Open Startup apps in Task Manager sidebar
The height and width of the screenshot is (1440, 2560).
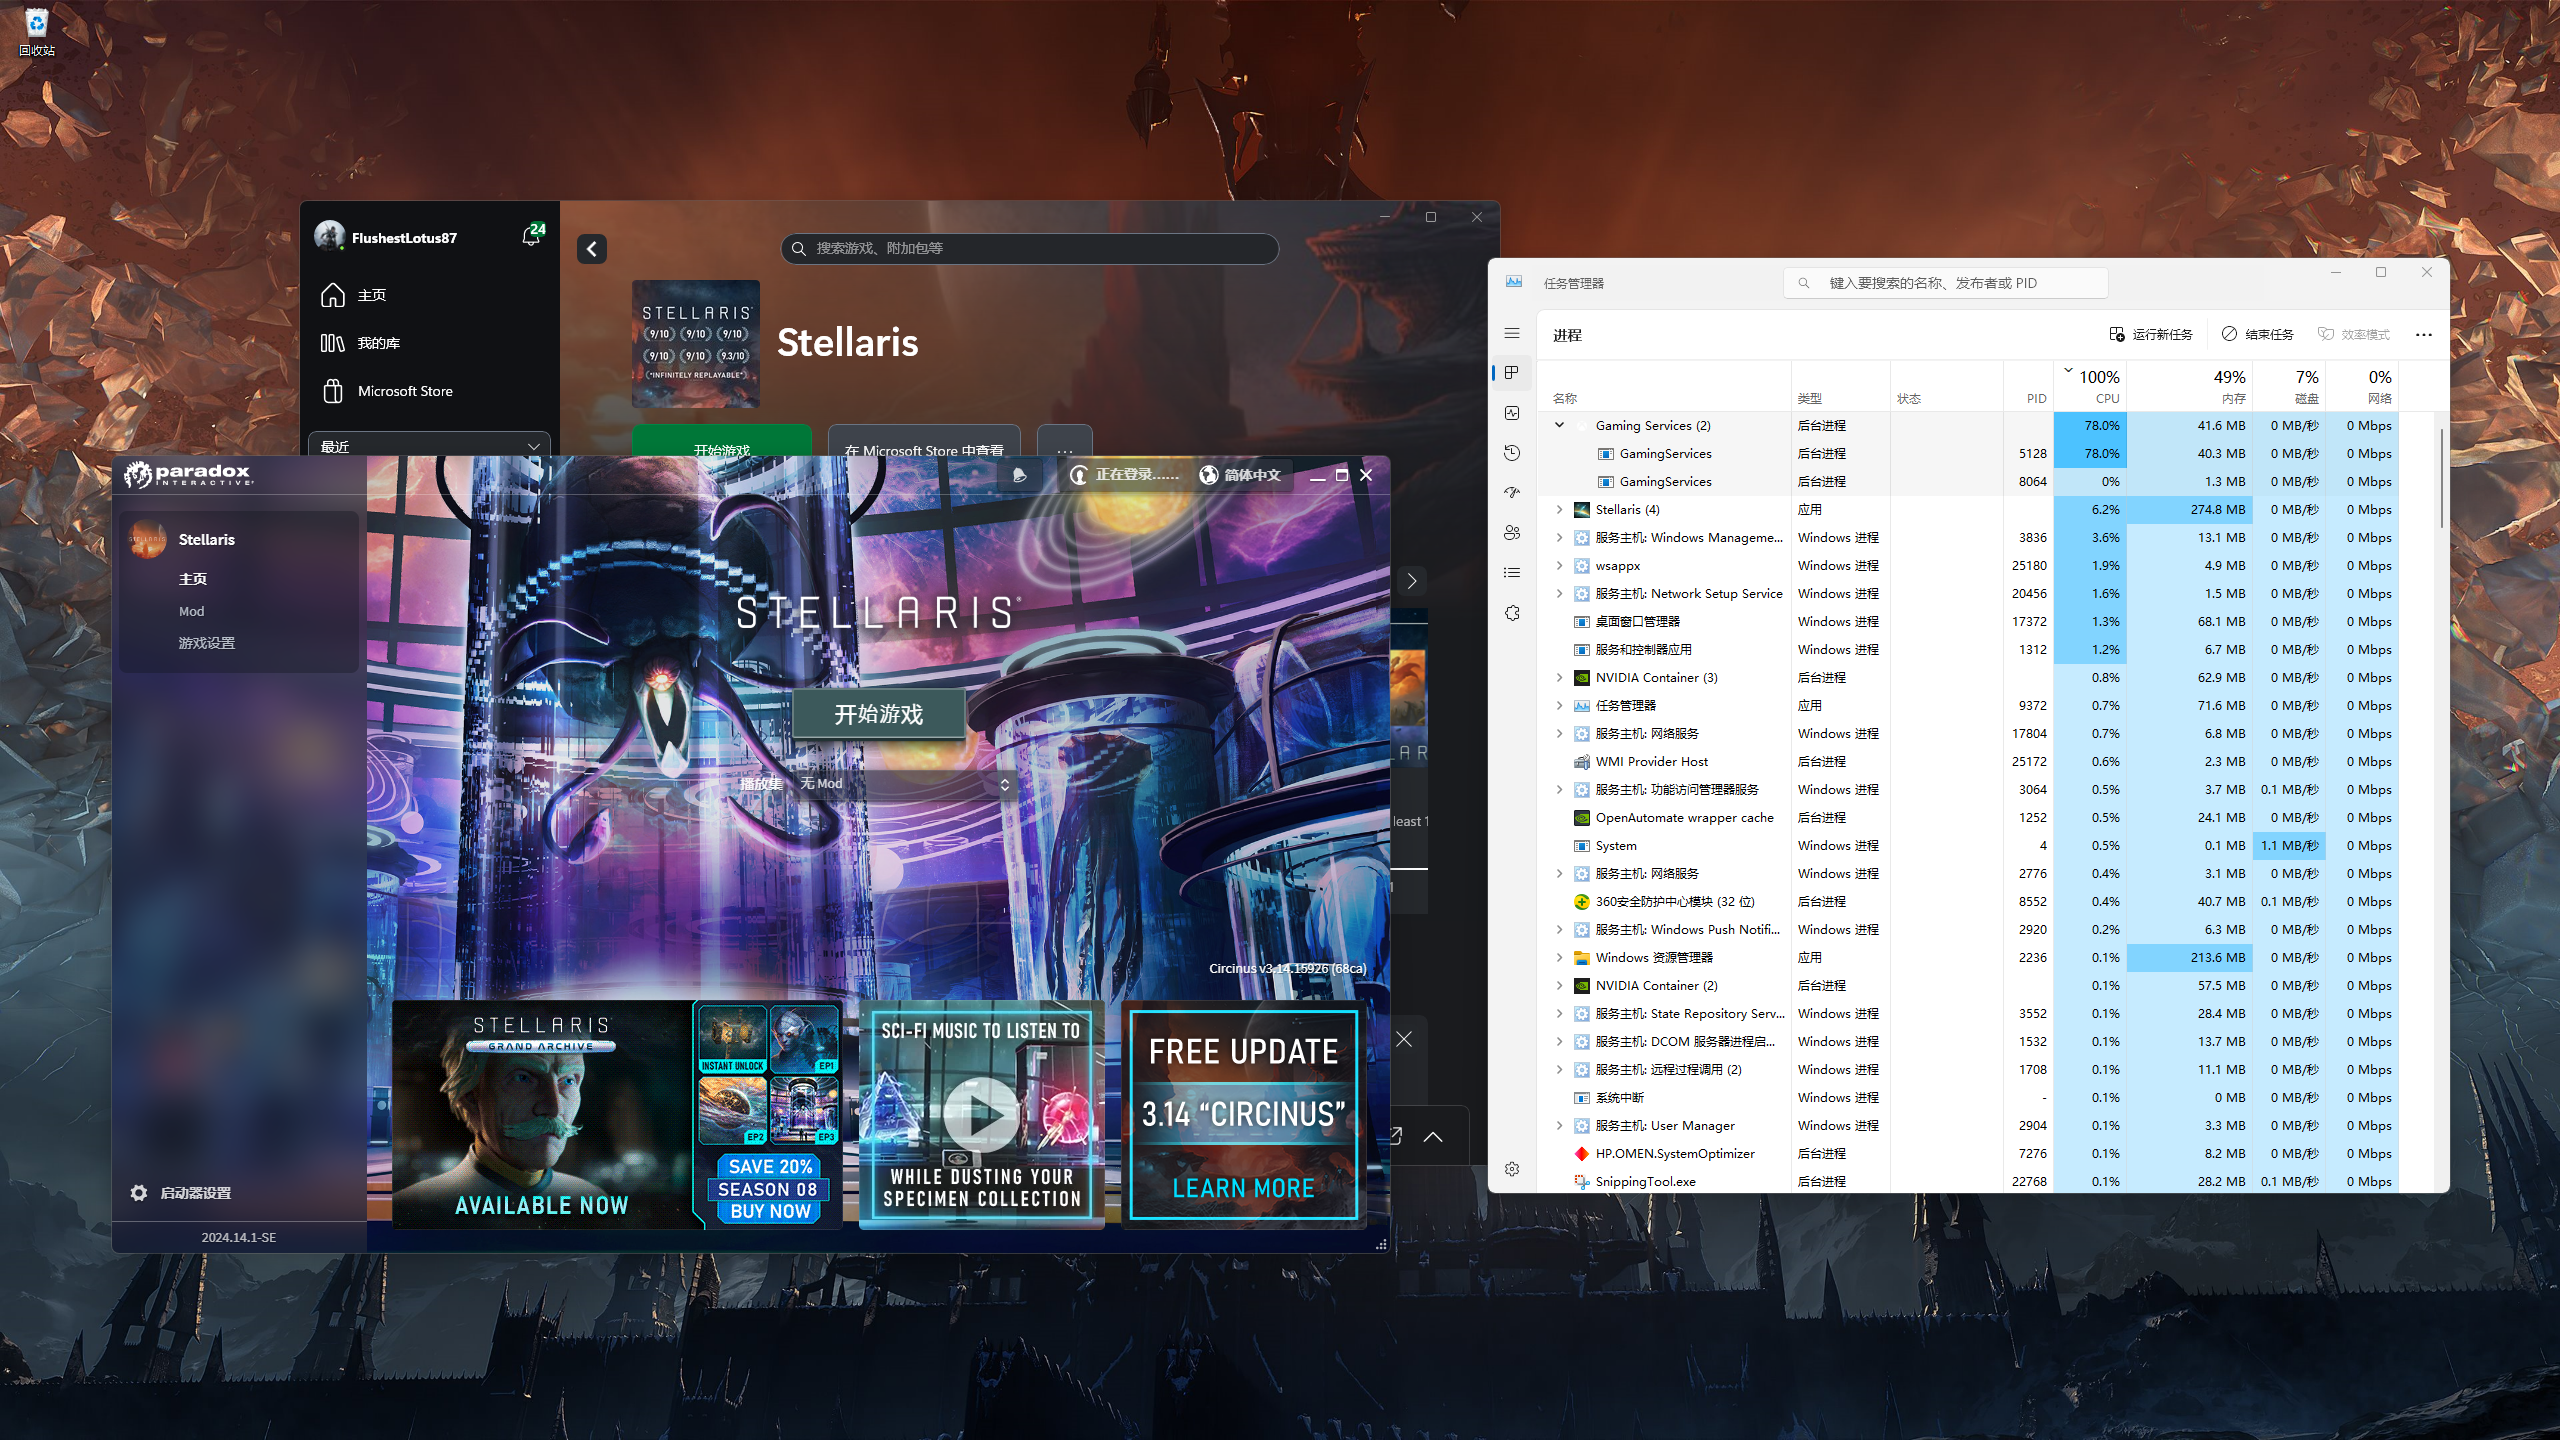(x=1512, y=493)
